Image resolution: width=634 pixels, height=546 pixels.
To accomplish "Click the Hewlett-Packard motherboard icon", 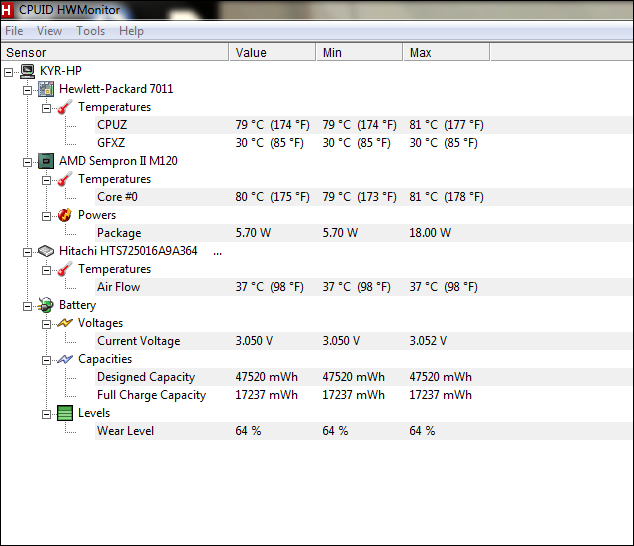I will [x=46, y=89].
